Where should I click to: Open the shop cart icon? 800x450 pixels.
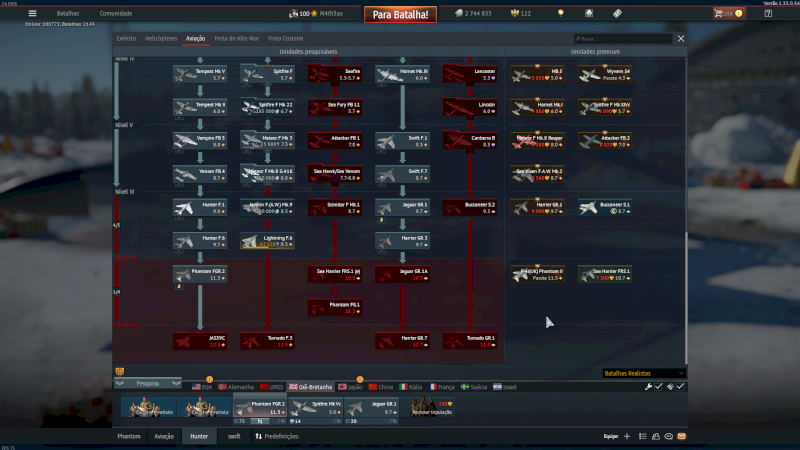coord(719,13)
